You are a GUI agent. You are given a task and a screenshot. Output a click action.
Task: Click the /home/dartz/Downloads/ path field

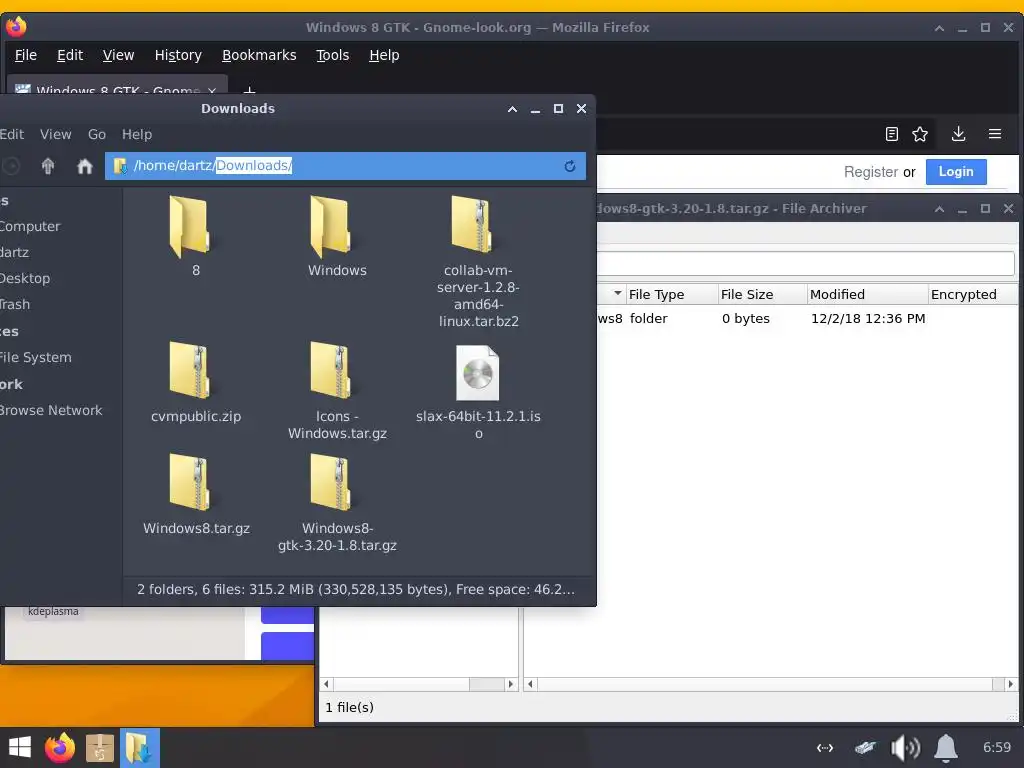345,166
